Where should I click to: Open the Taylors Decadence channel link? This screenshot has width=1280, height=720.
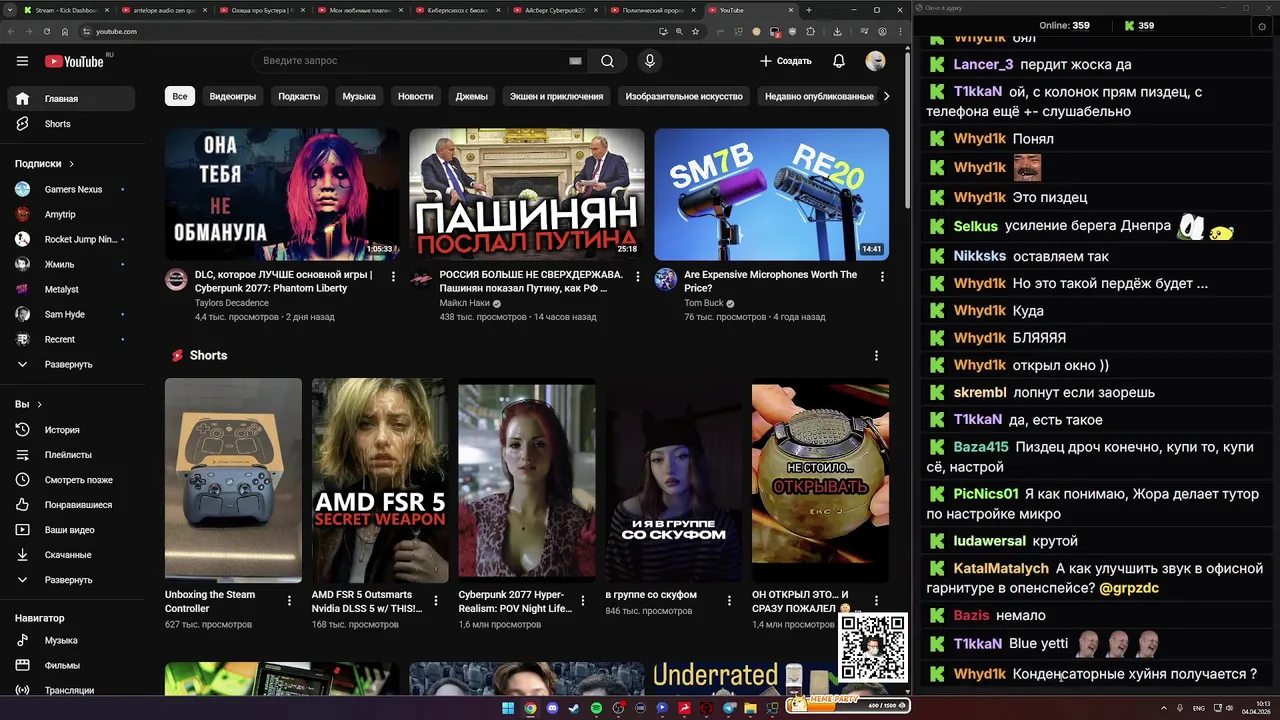coord(232,303)
